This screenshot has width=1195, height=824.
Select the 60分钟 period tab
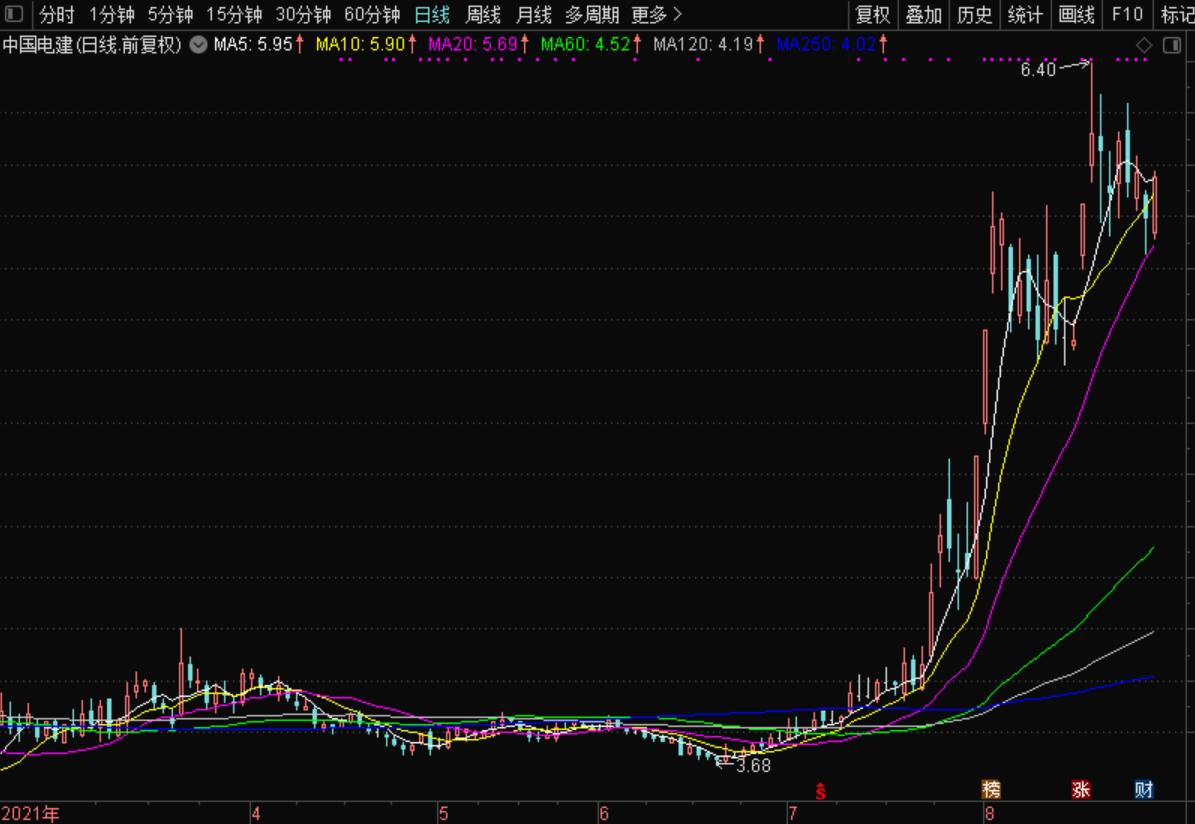372,14
